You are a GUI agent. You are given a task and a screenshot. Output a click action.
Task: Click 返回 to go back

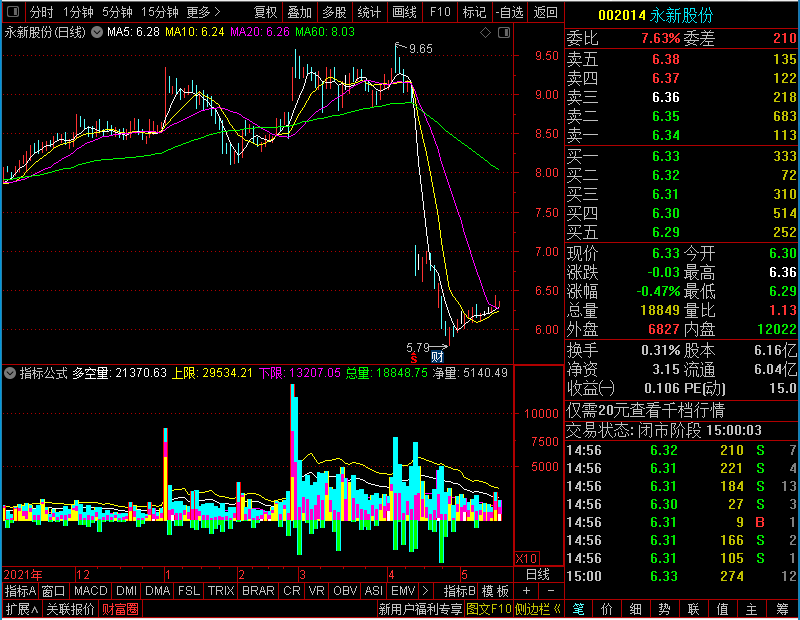point(545,12)
